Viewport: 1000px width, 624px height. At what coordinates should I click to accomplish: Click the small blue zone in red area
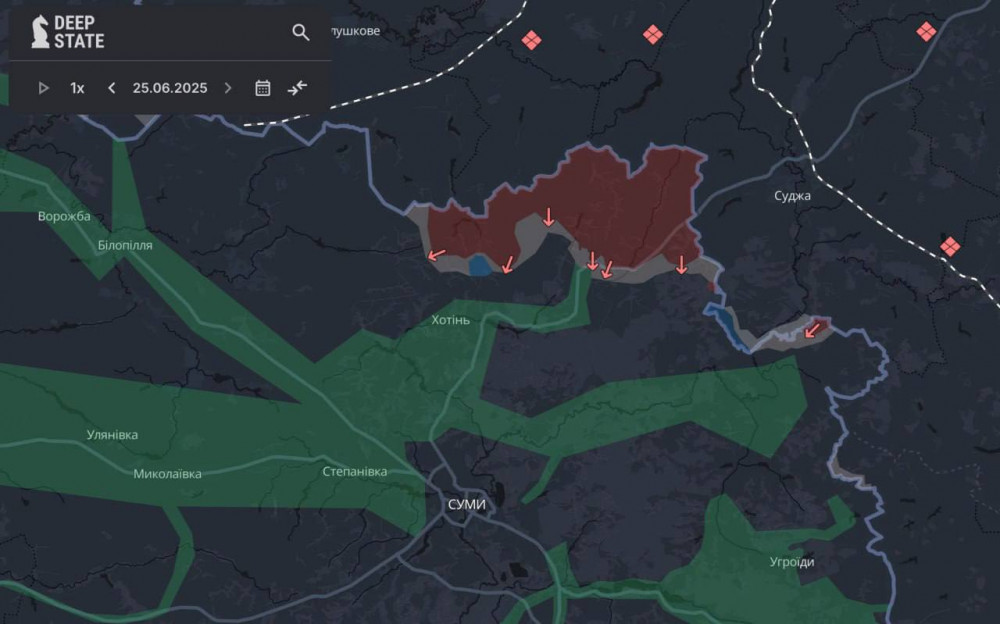(480, 265)
